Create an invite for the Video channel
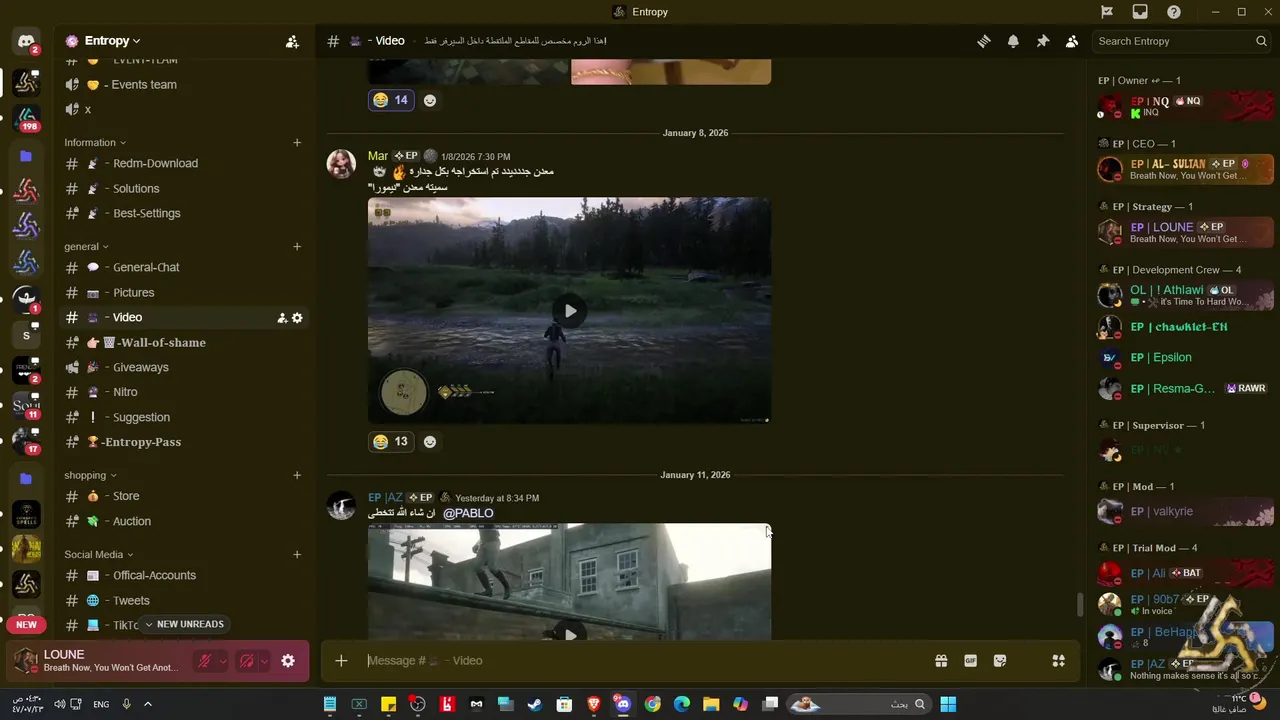 coord(282,318)
